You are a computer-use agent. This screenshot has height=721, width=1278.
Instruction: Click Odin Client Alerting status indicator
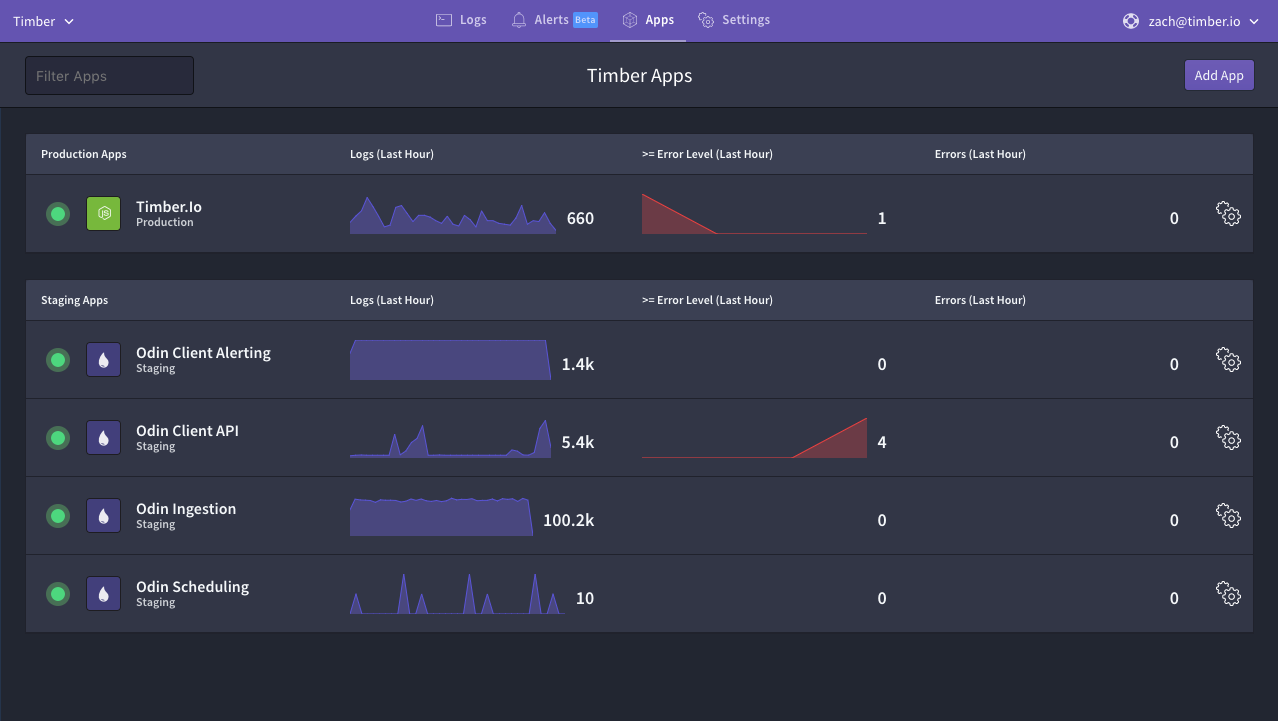57,359
